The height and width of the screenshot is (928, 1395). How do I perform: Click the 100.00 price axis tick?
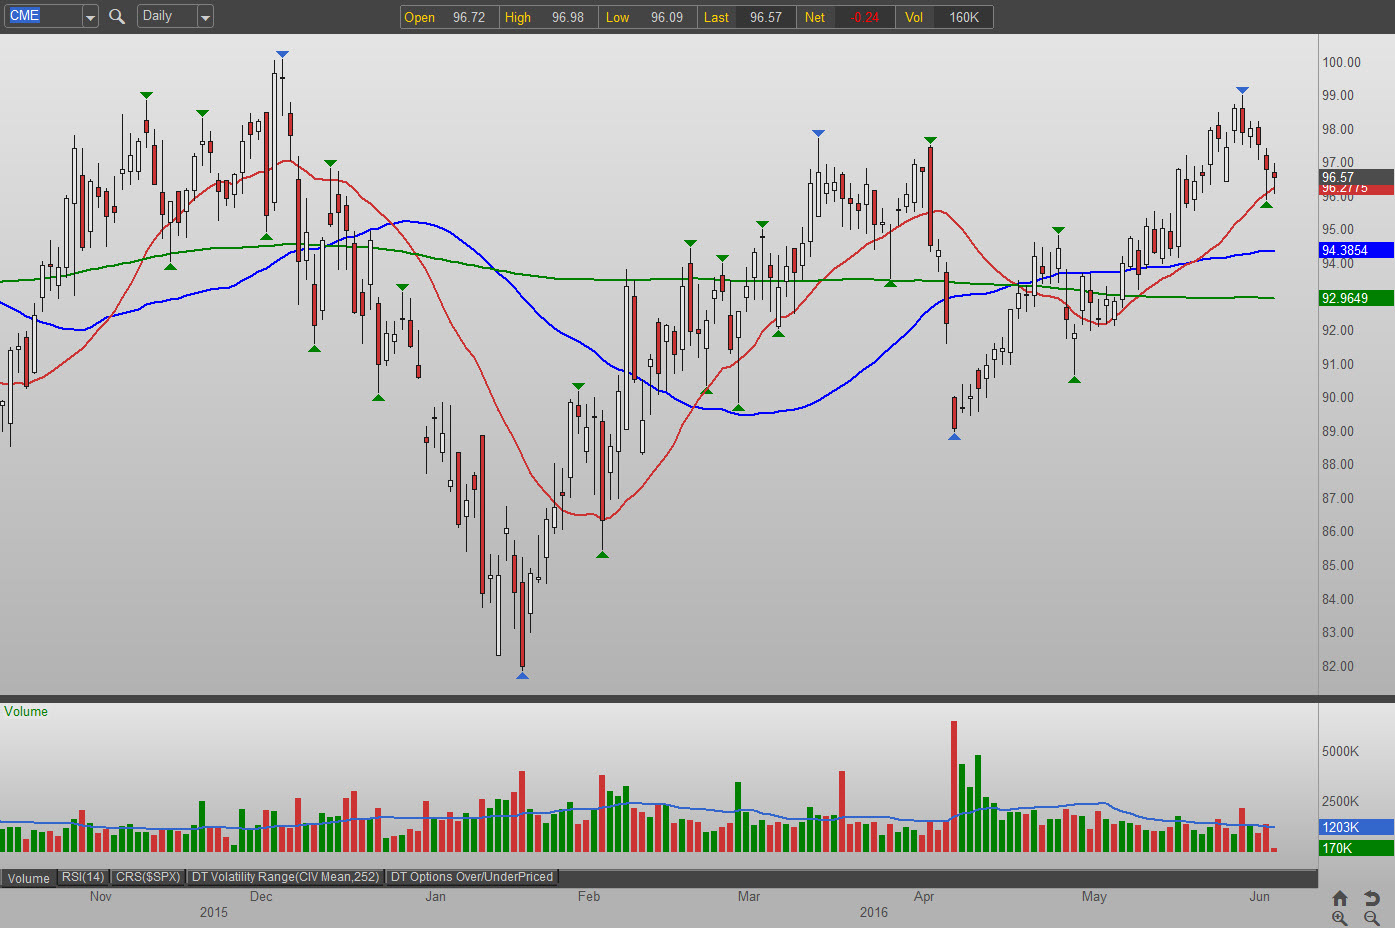pyautogui.click(x=1341, y=62)
